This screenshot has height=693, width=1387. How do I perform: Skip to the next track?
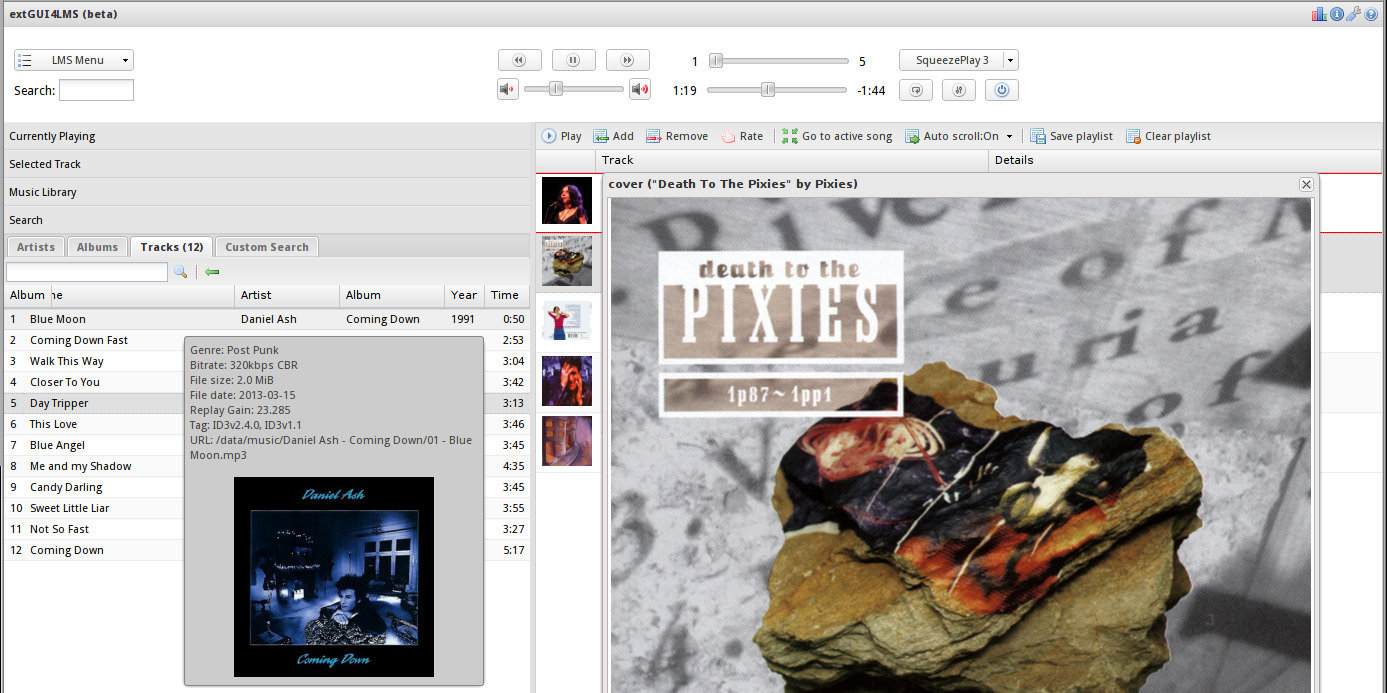[627, 60]
